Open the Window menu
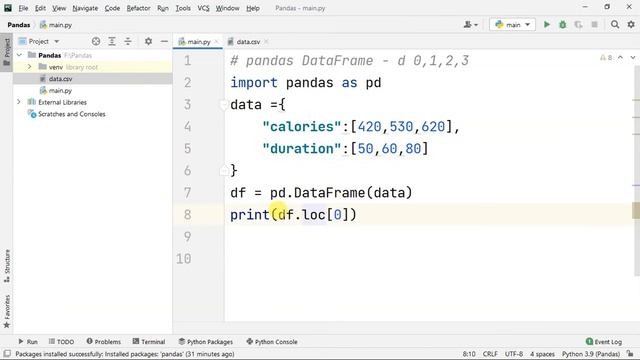Screen dimensions: 640x360 coord(227,8)
